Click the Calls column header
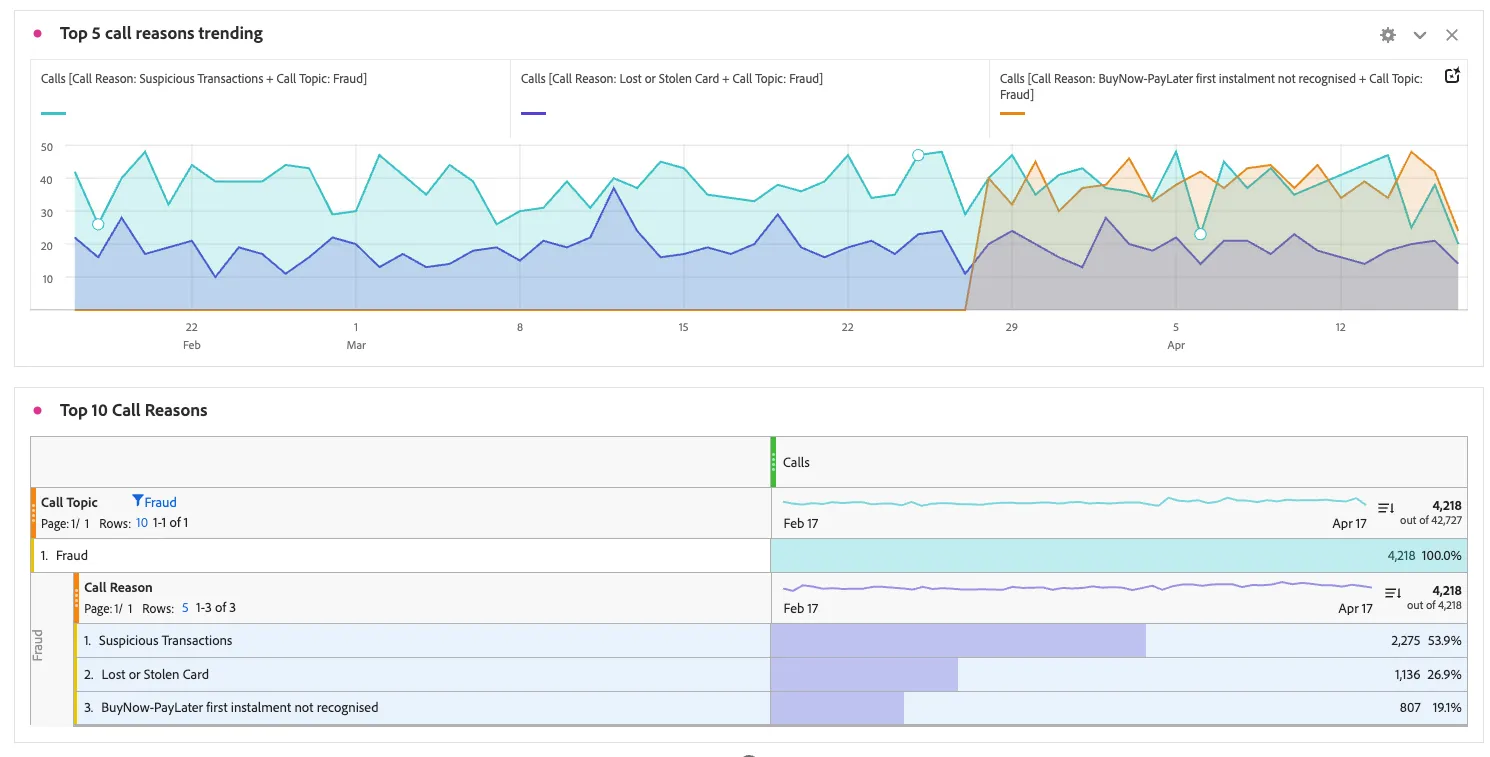1490x757 pixels. (796, 462)
